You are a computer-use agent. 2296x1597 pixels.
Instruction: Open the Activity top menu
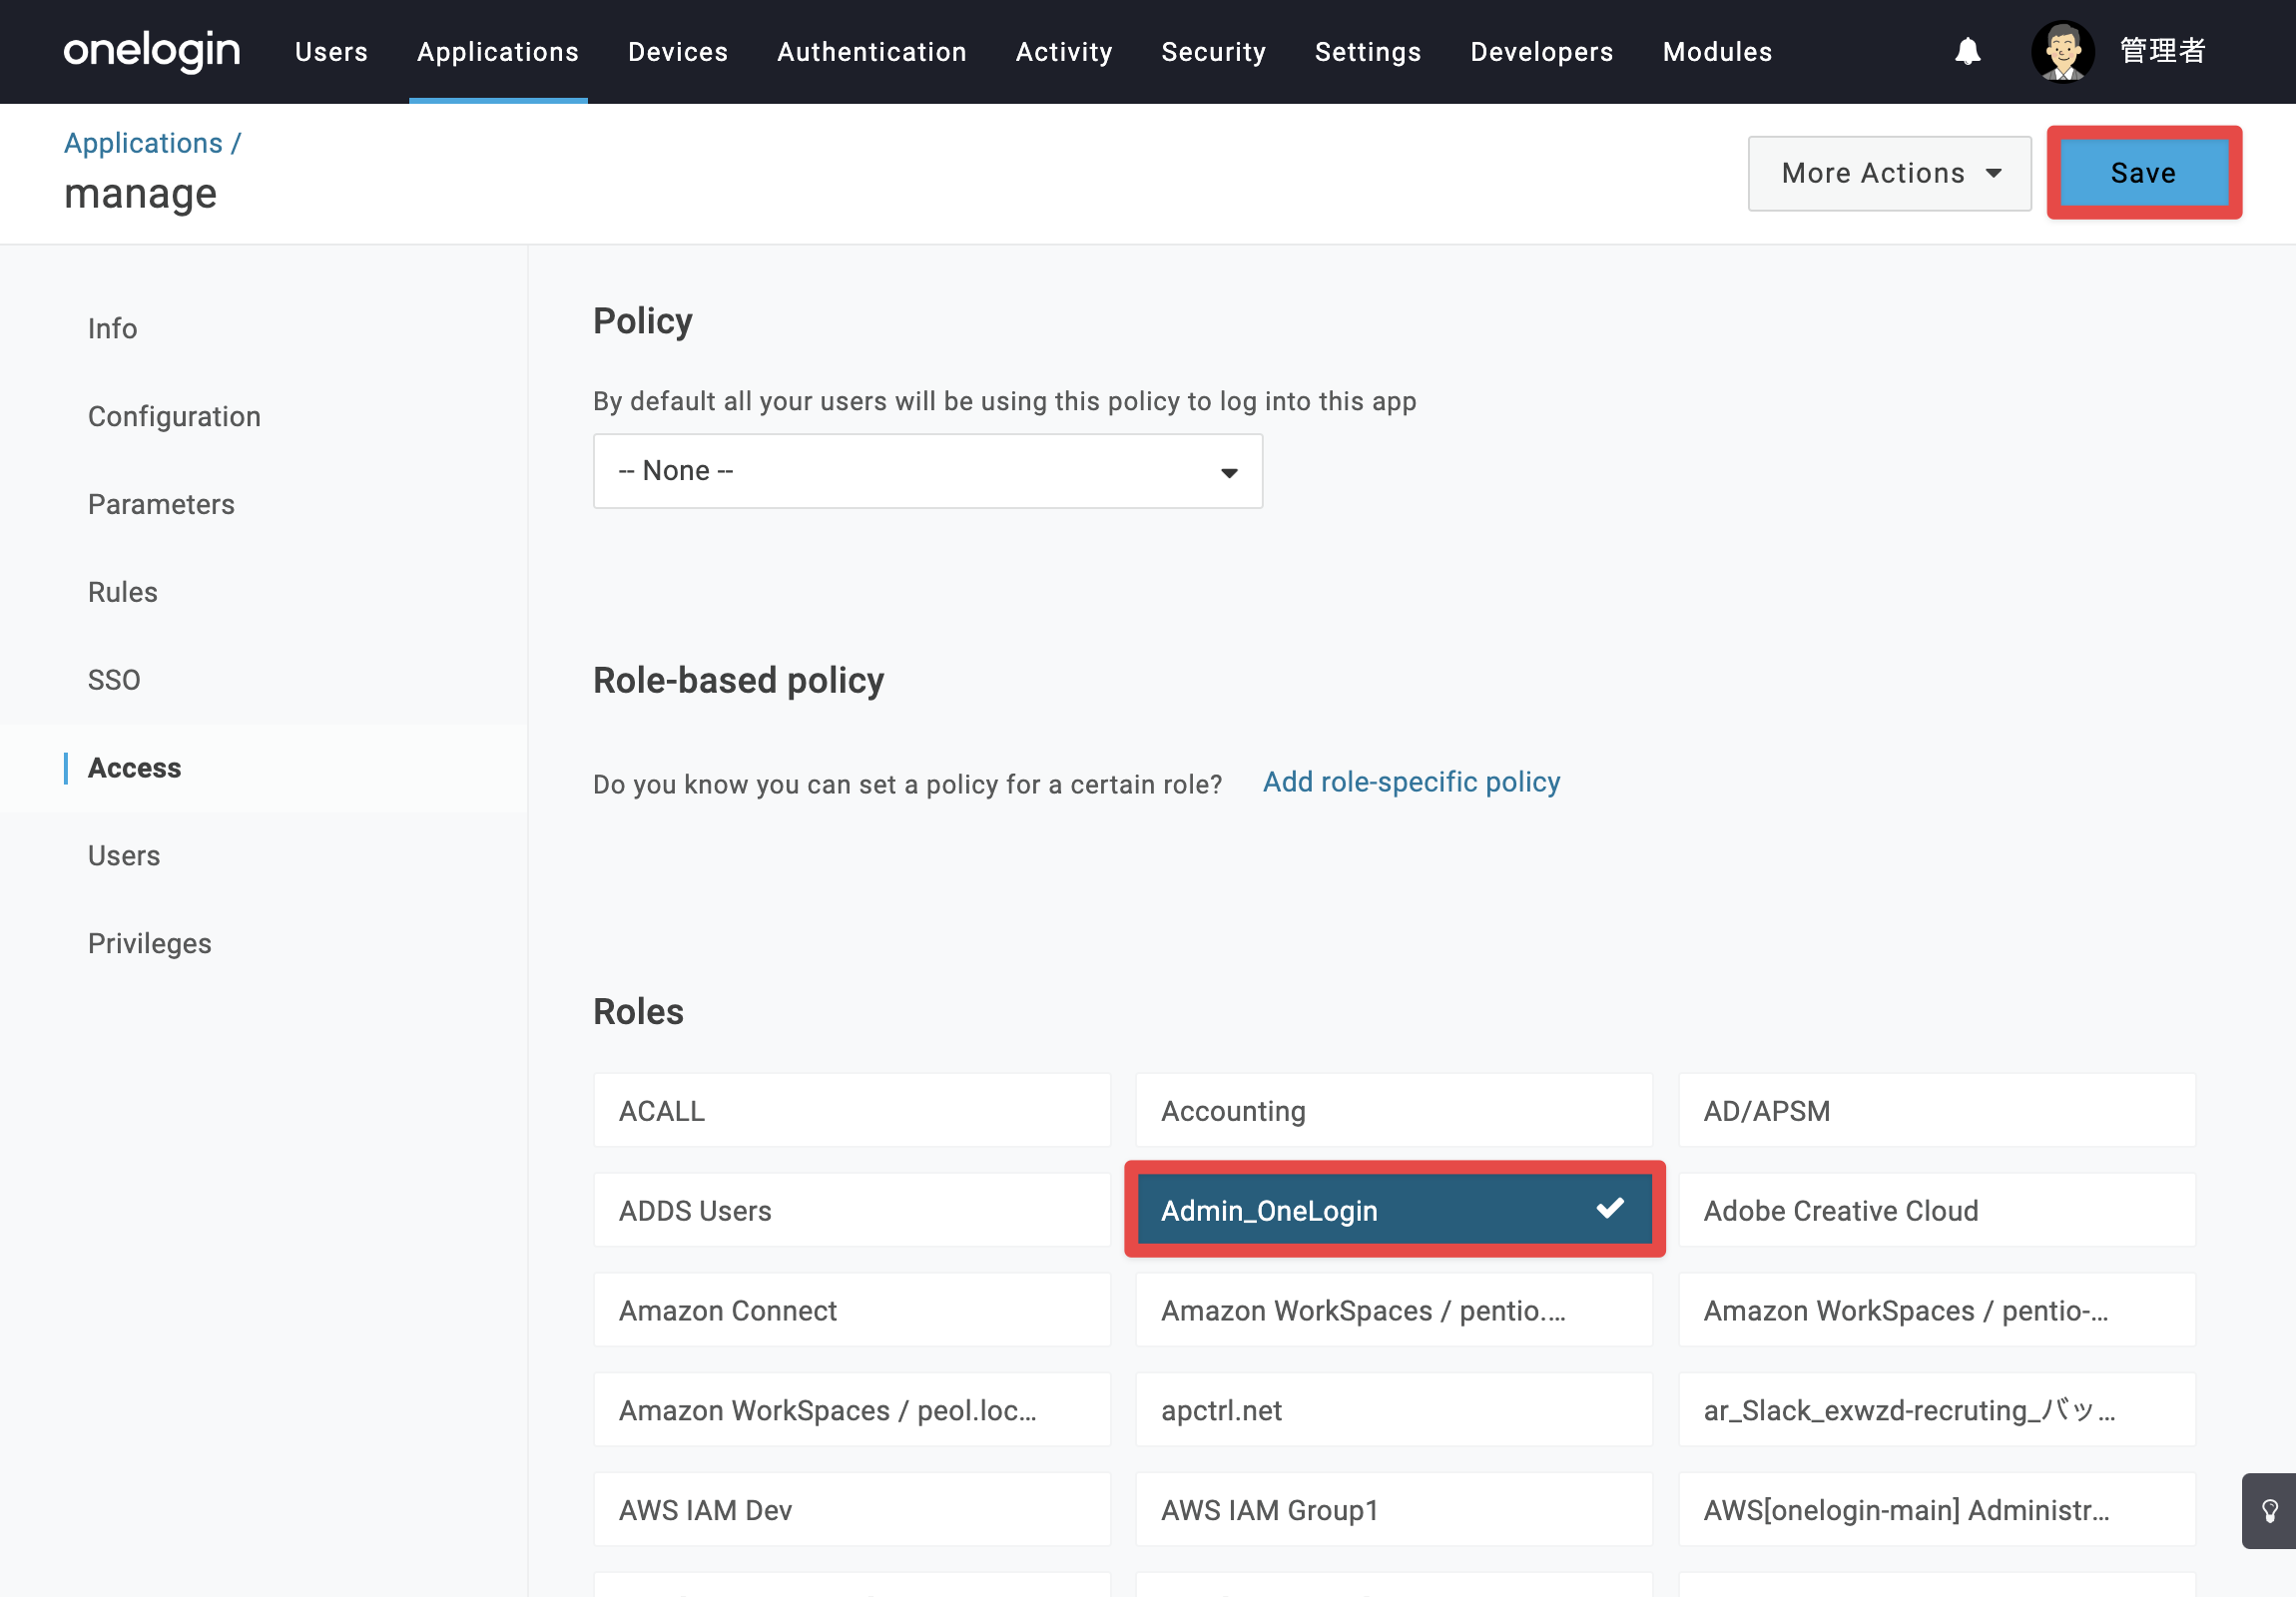[x=1064, y=52]
